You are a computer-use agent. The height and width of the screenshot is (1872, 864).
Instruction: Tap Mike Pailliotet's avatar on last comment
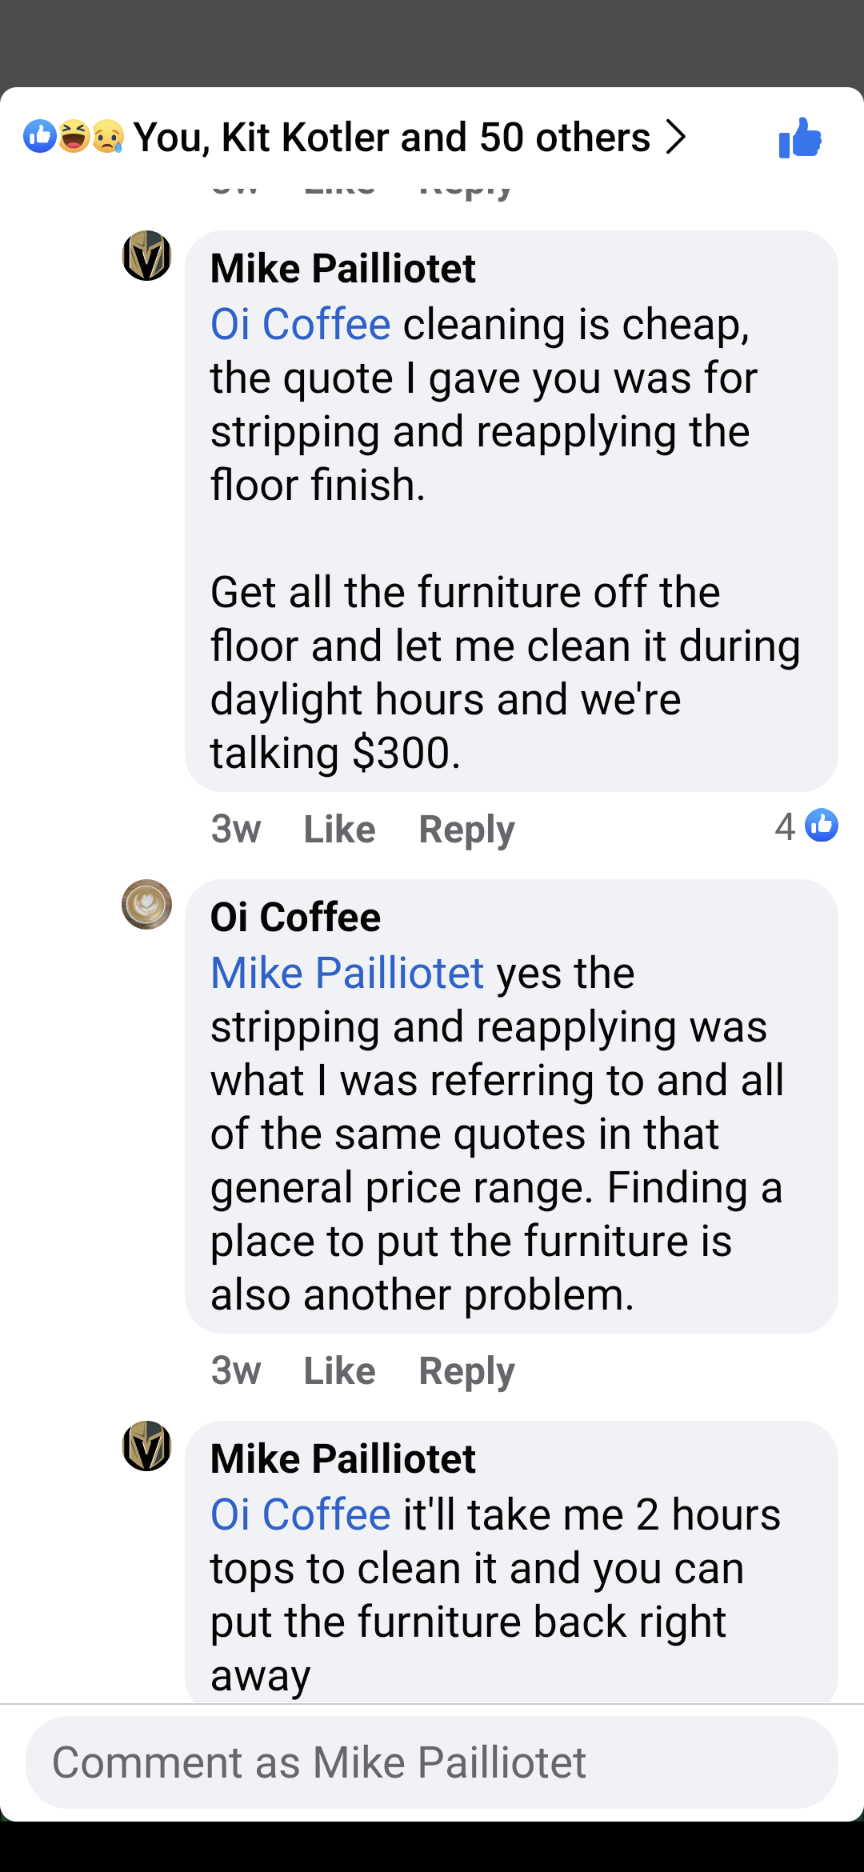[147, 1446]
